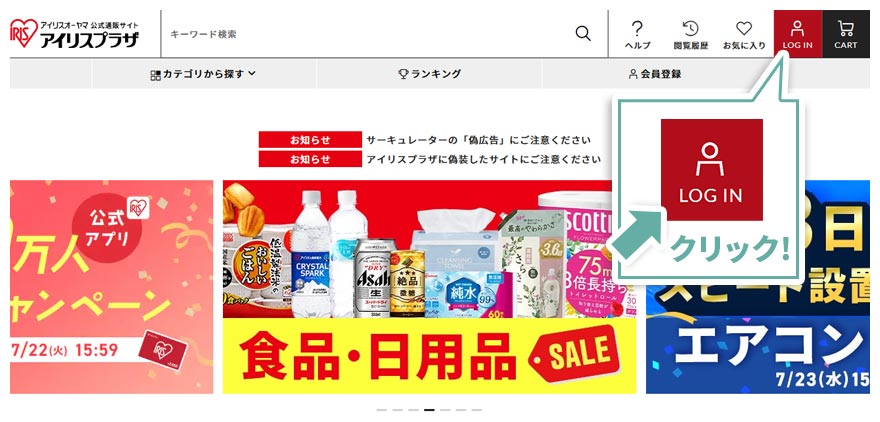The image size is (880, 422).
Task: Click the first お知らせ red label
Action: [310, 140]
